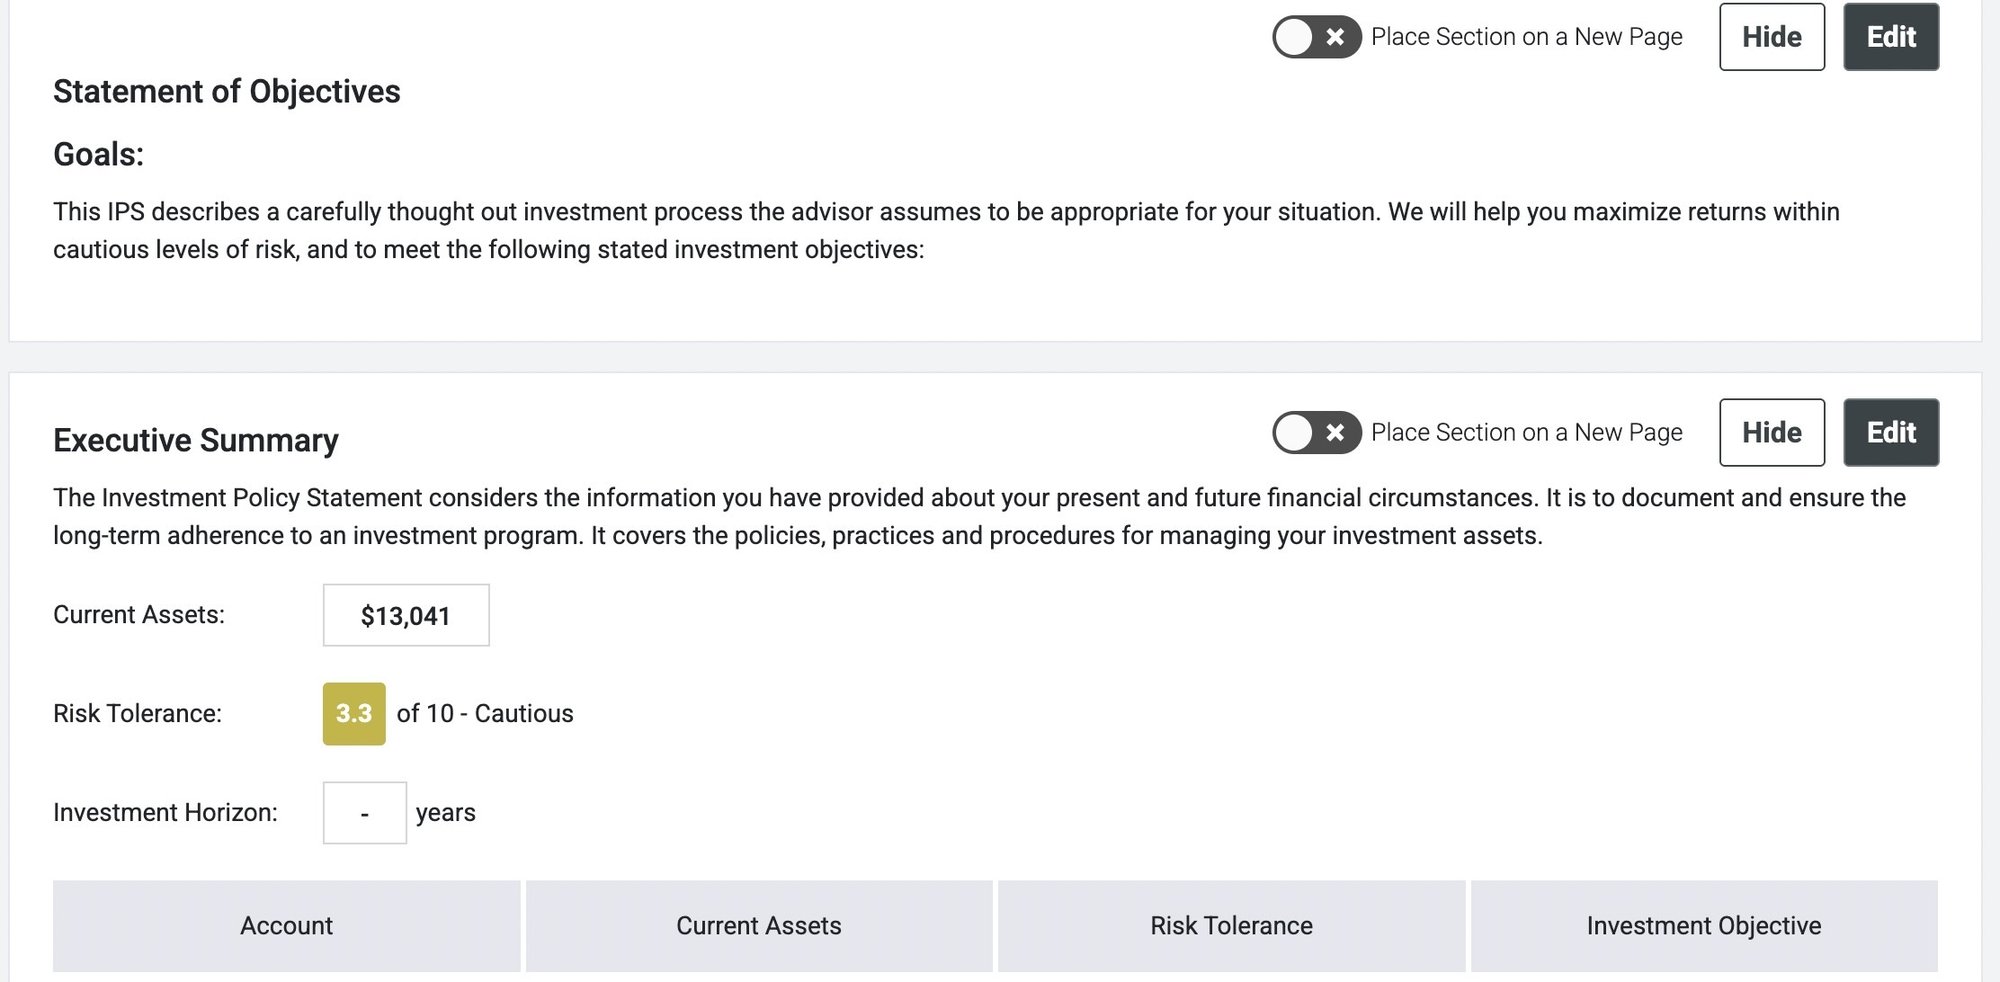Click the Statement of Objectives heading
This screenshot has height=982, width=2000.
tap(227, 92)
